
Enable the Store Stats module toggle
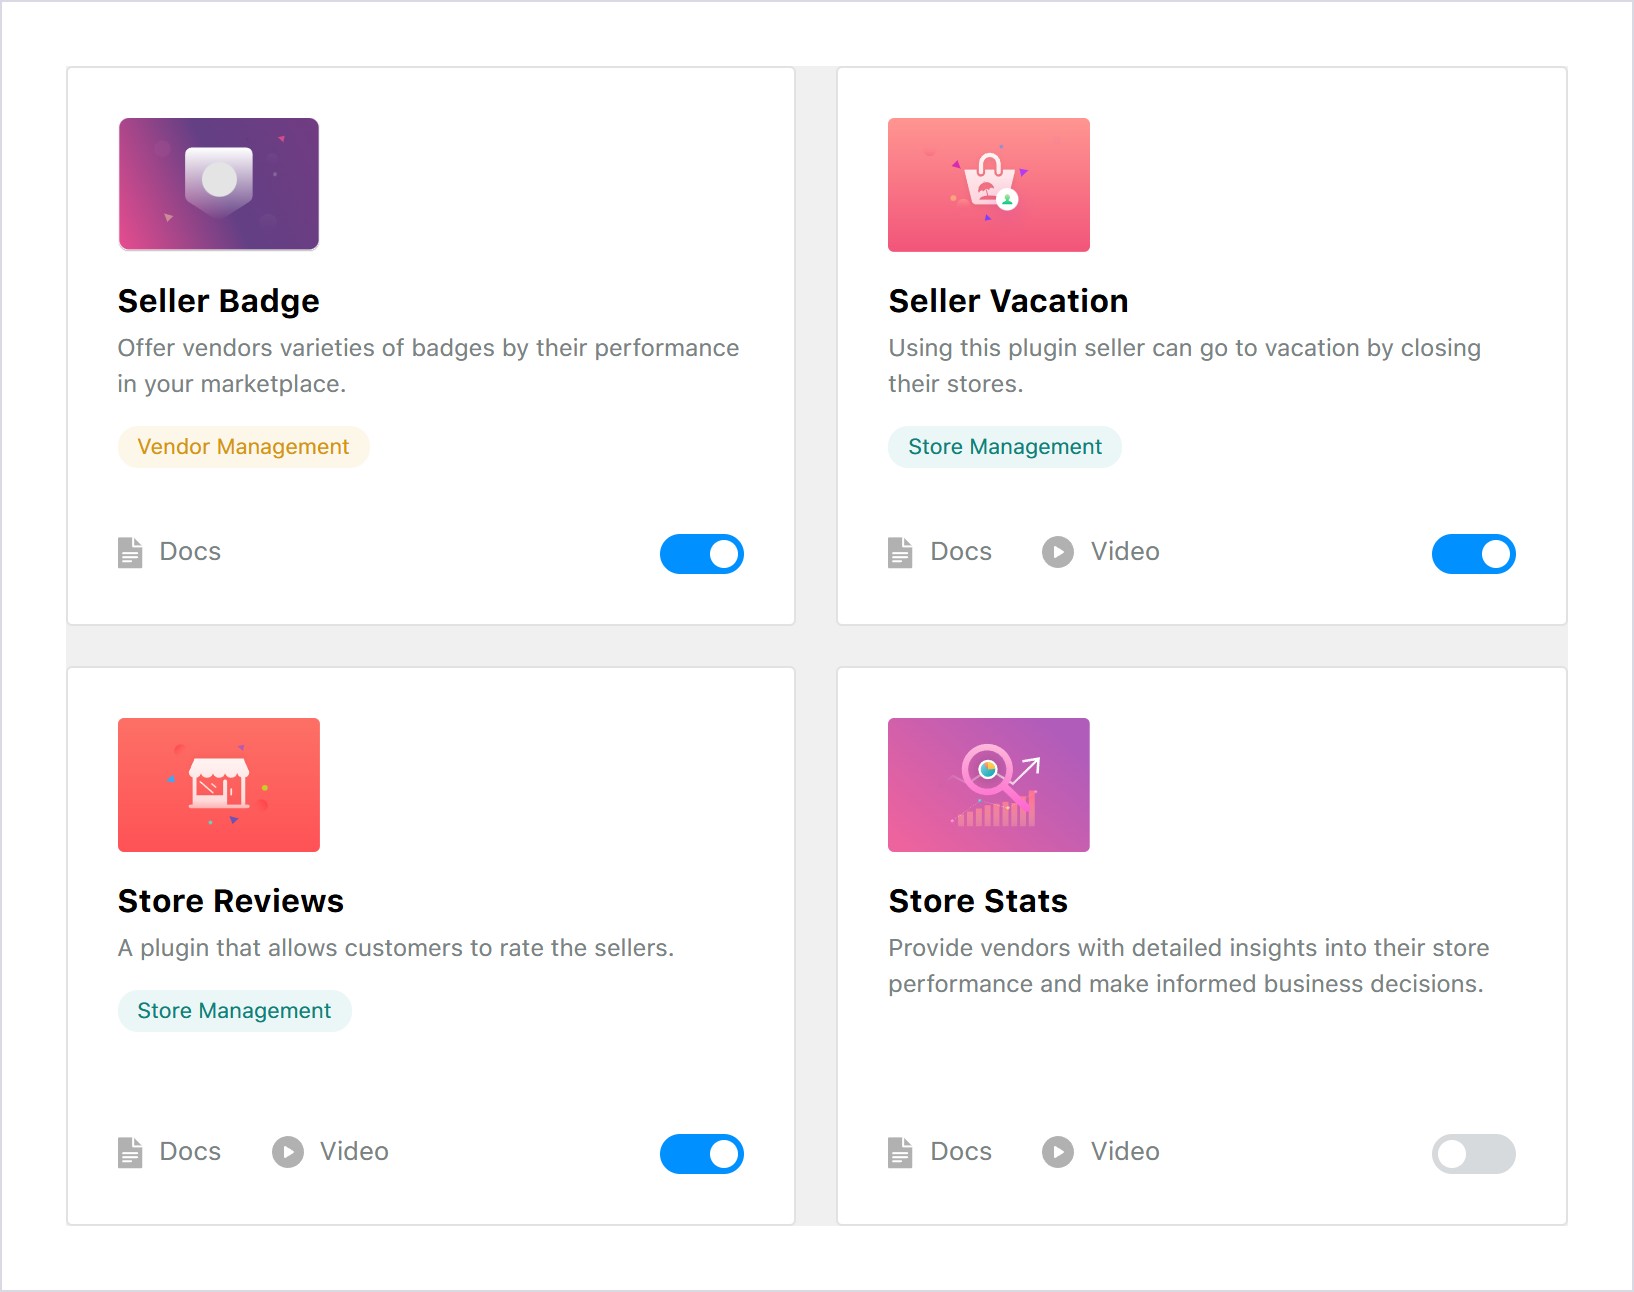point(1474,1154)
